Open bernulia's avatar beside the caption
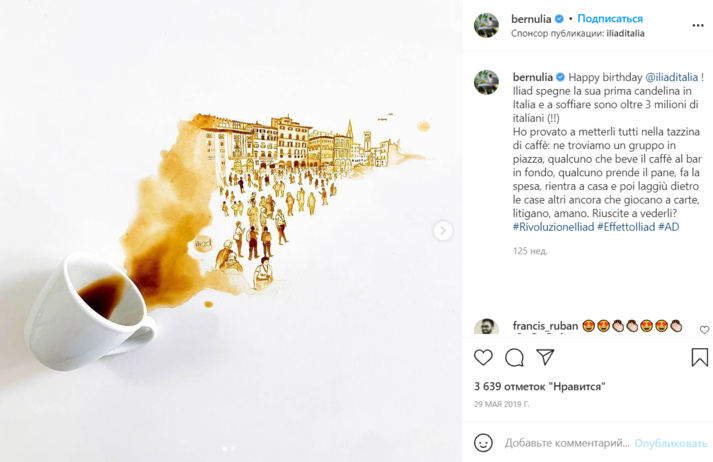Screen dimensions: 713x462 (486, 82)
